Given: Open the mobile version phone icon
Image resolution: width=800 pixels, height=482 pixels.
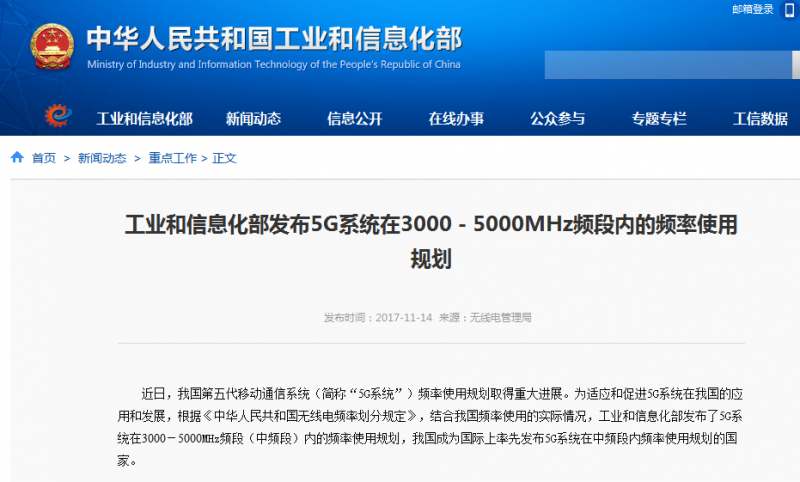Looking at the screenshot, I should (789, 9).
